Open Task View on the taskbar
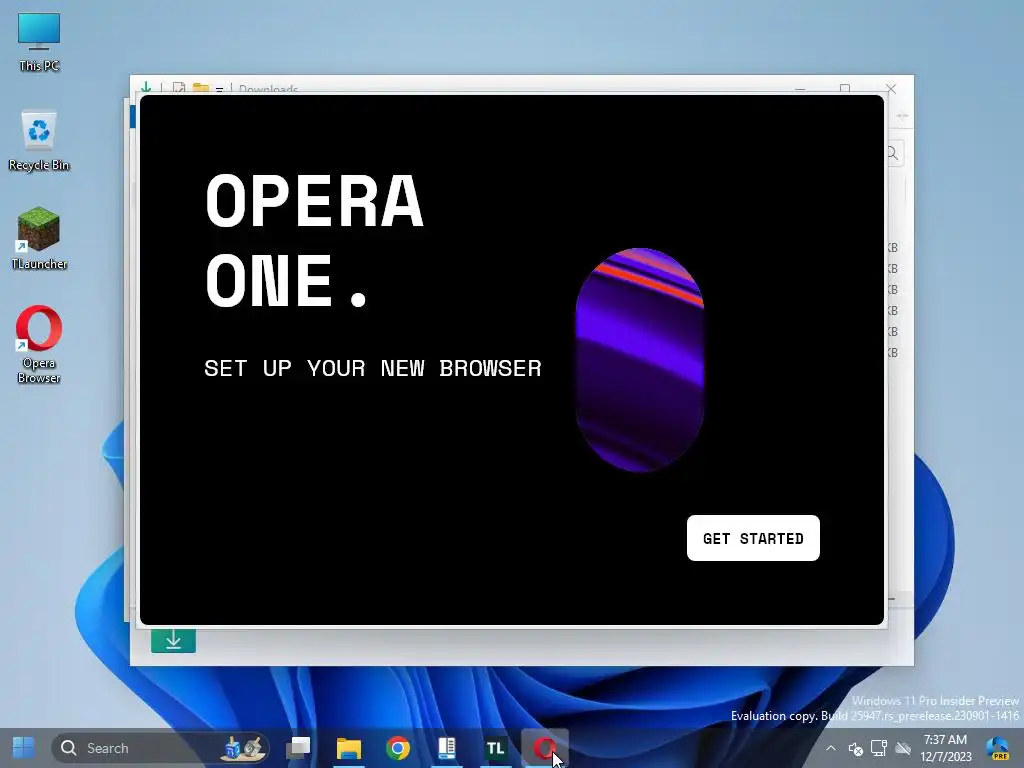Image resolution: width=1024 pixels, height=768 pixels. 299,748
